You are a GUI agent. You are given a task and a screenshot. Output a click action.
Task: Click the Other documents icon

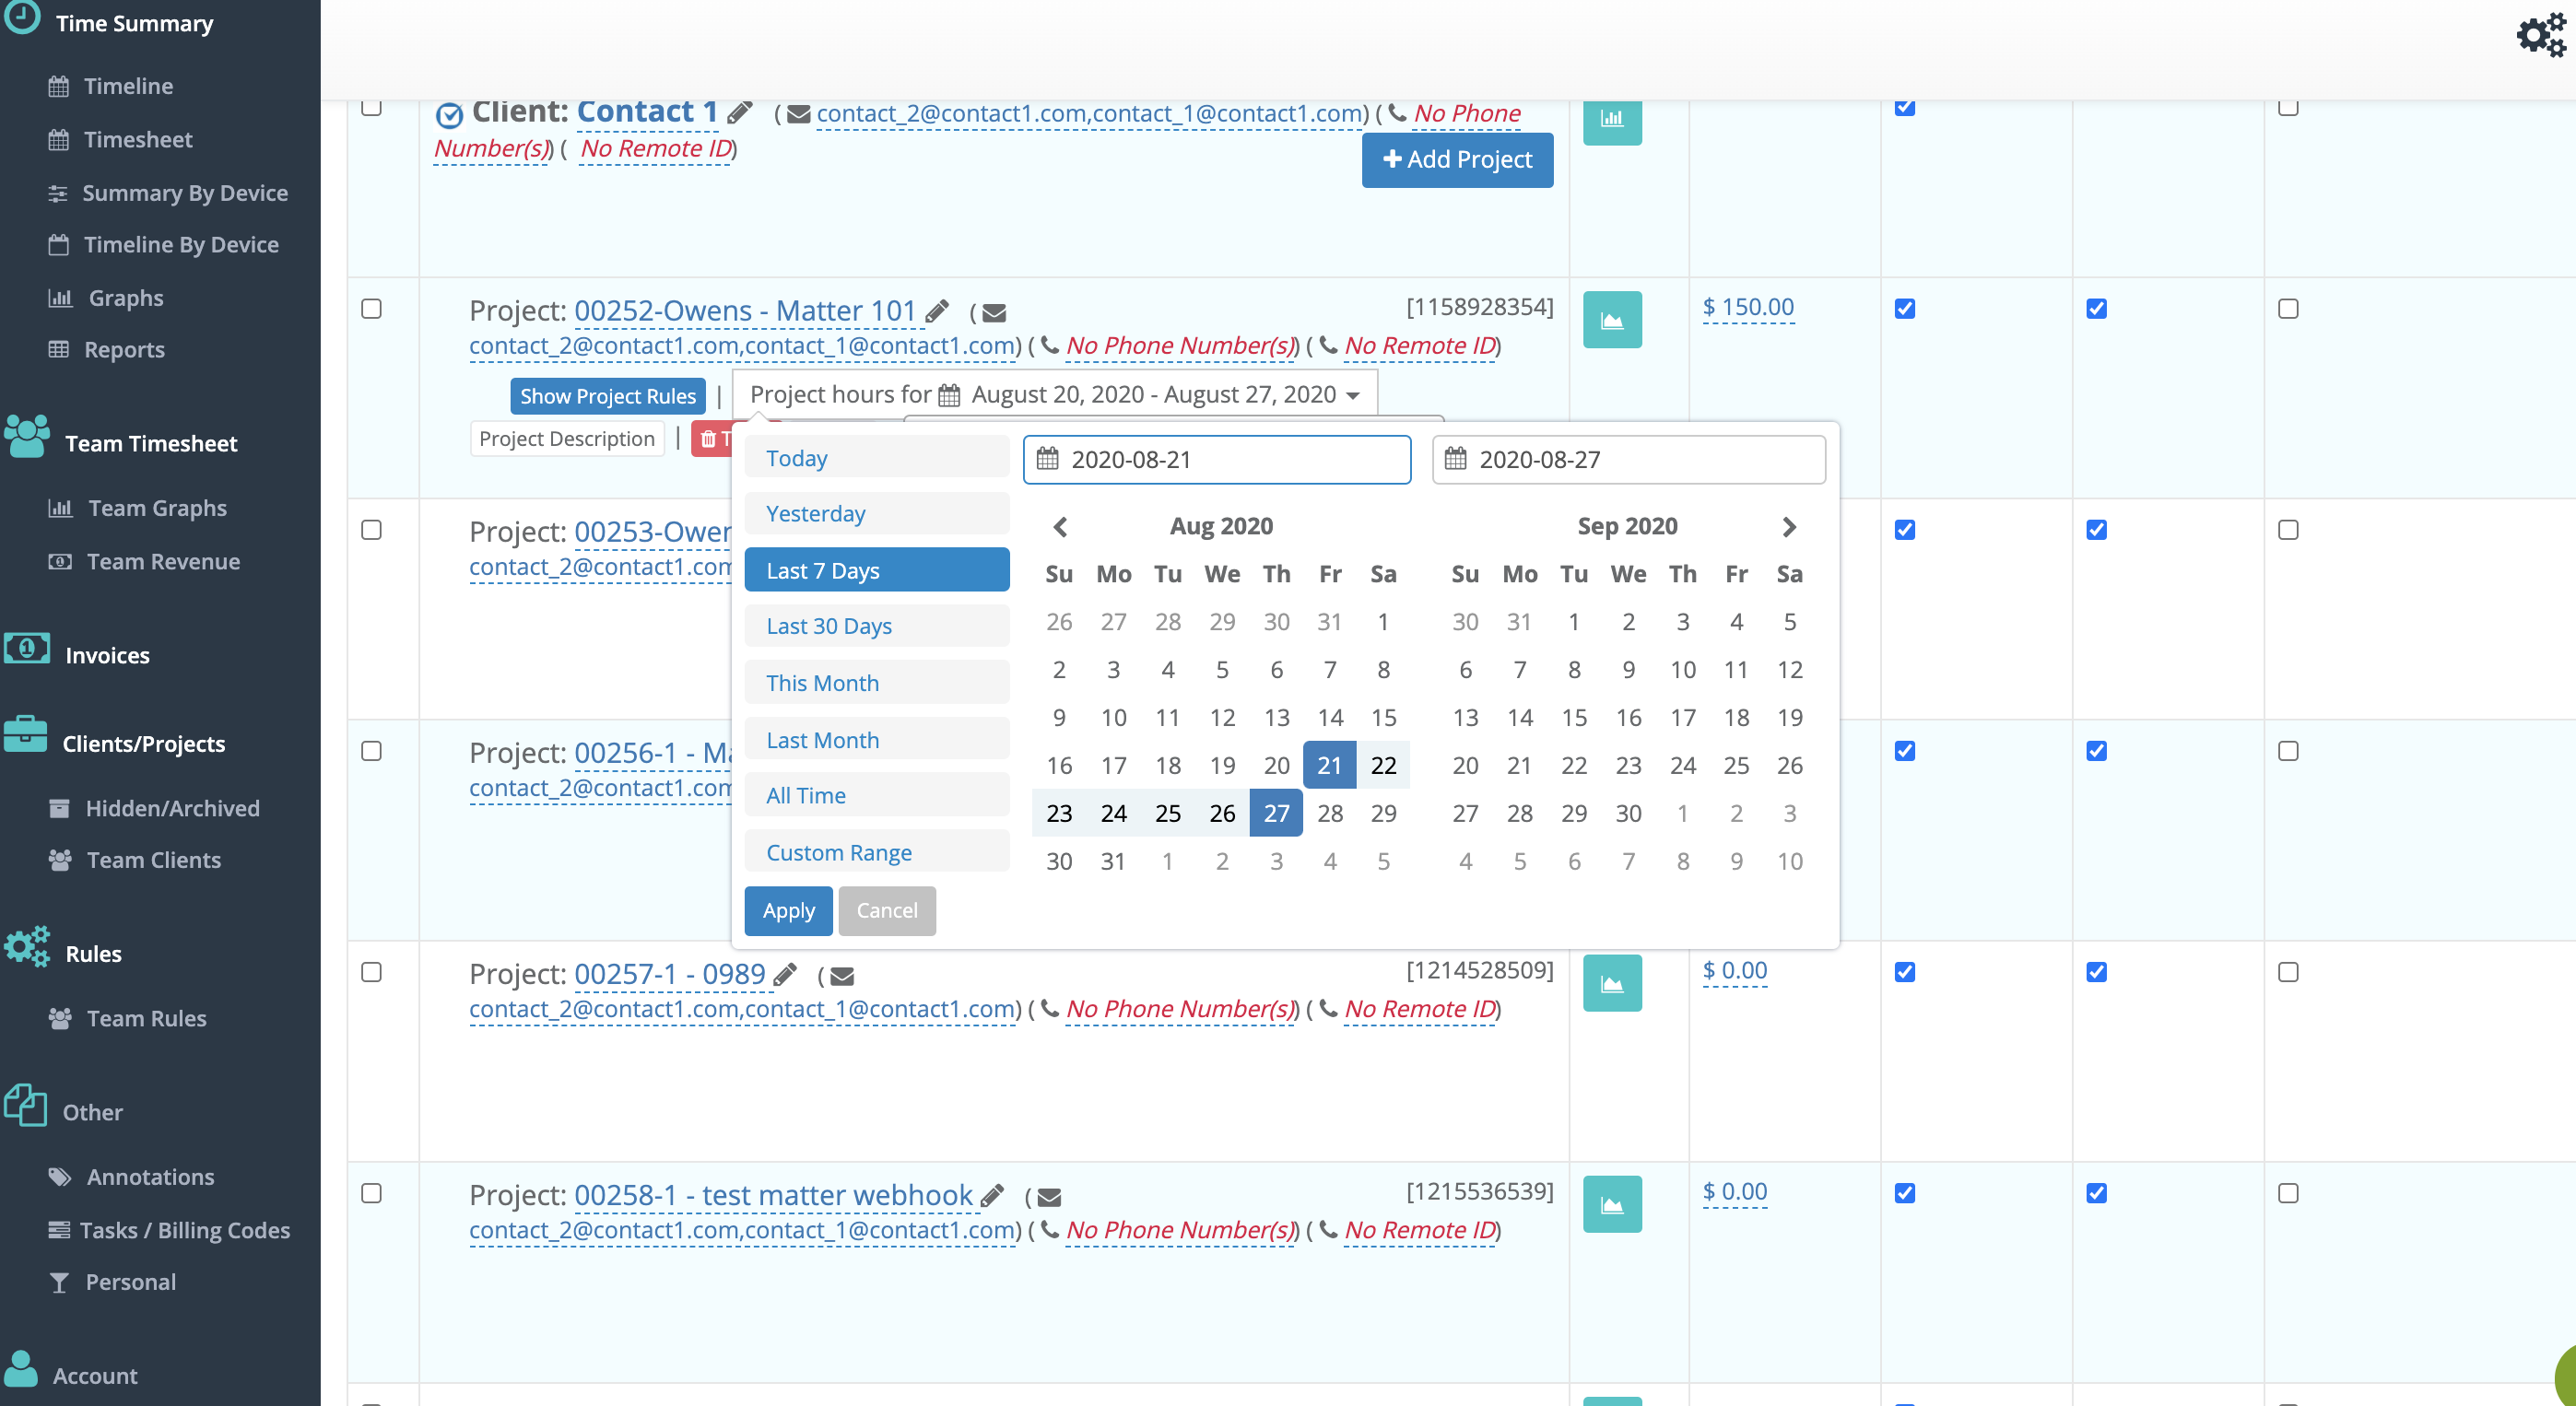tap(26, 1105)
